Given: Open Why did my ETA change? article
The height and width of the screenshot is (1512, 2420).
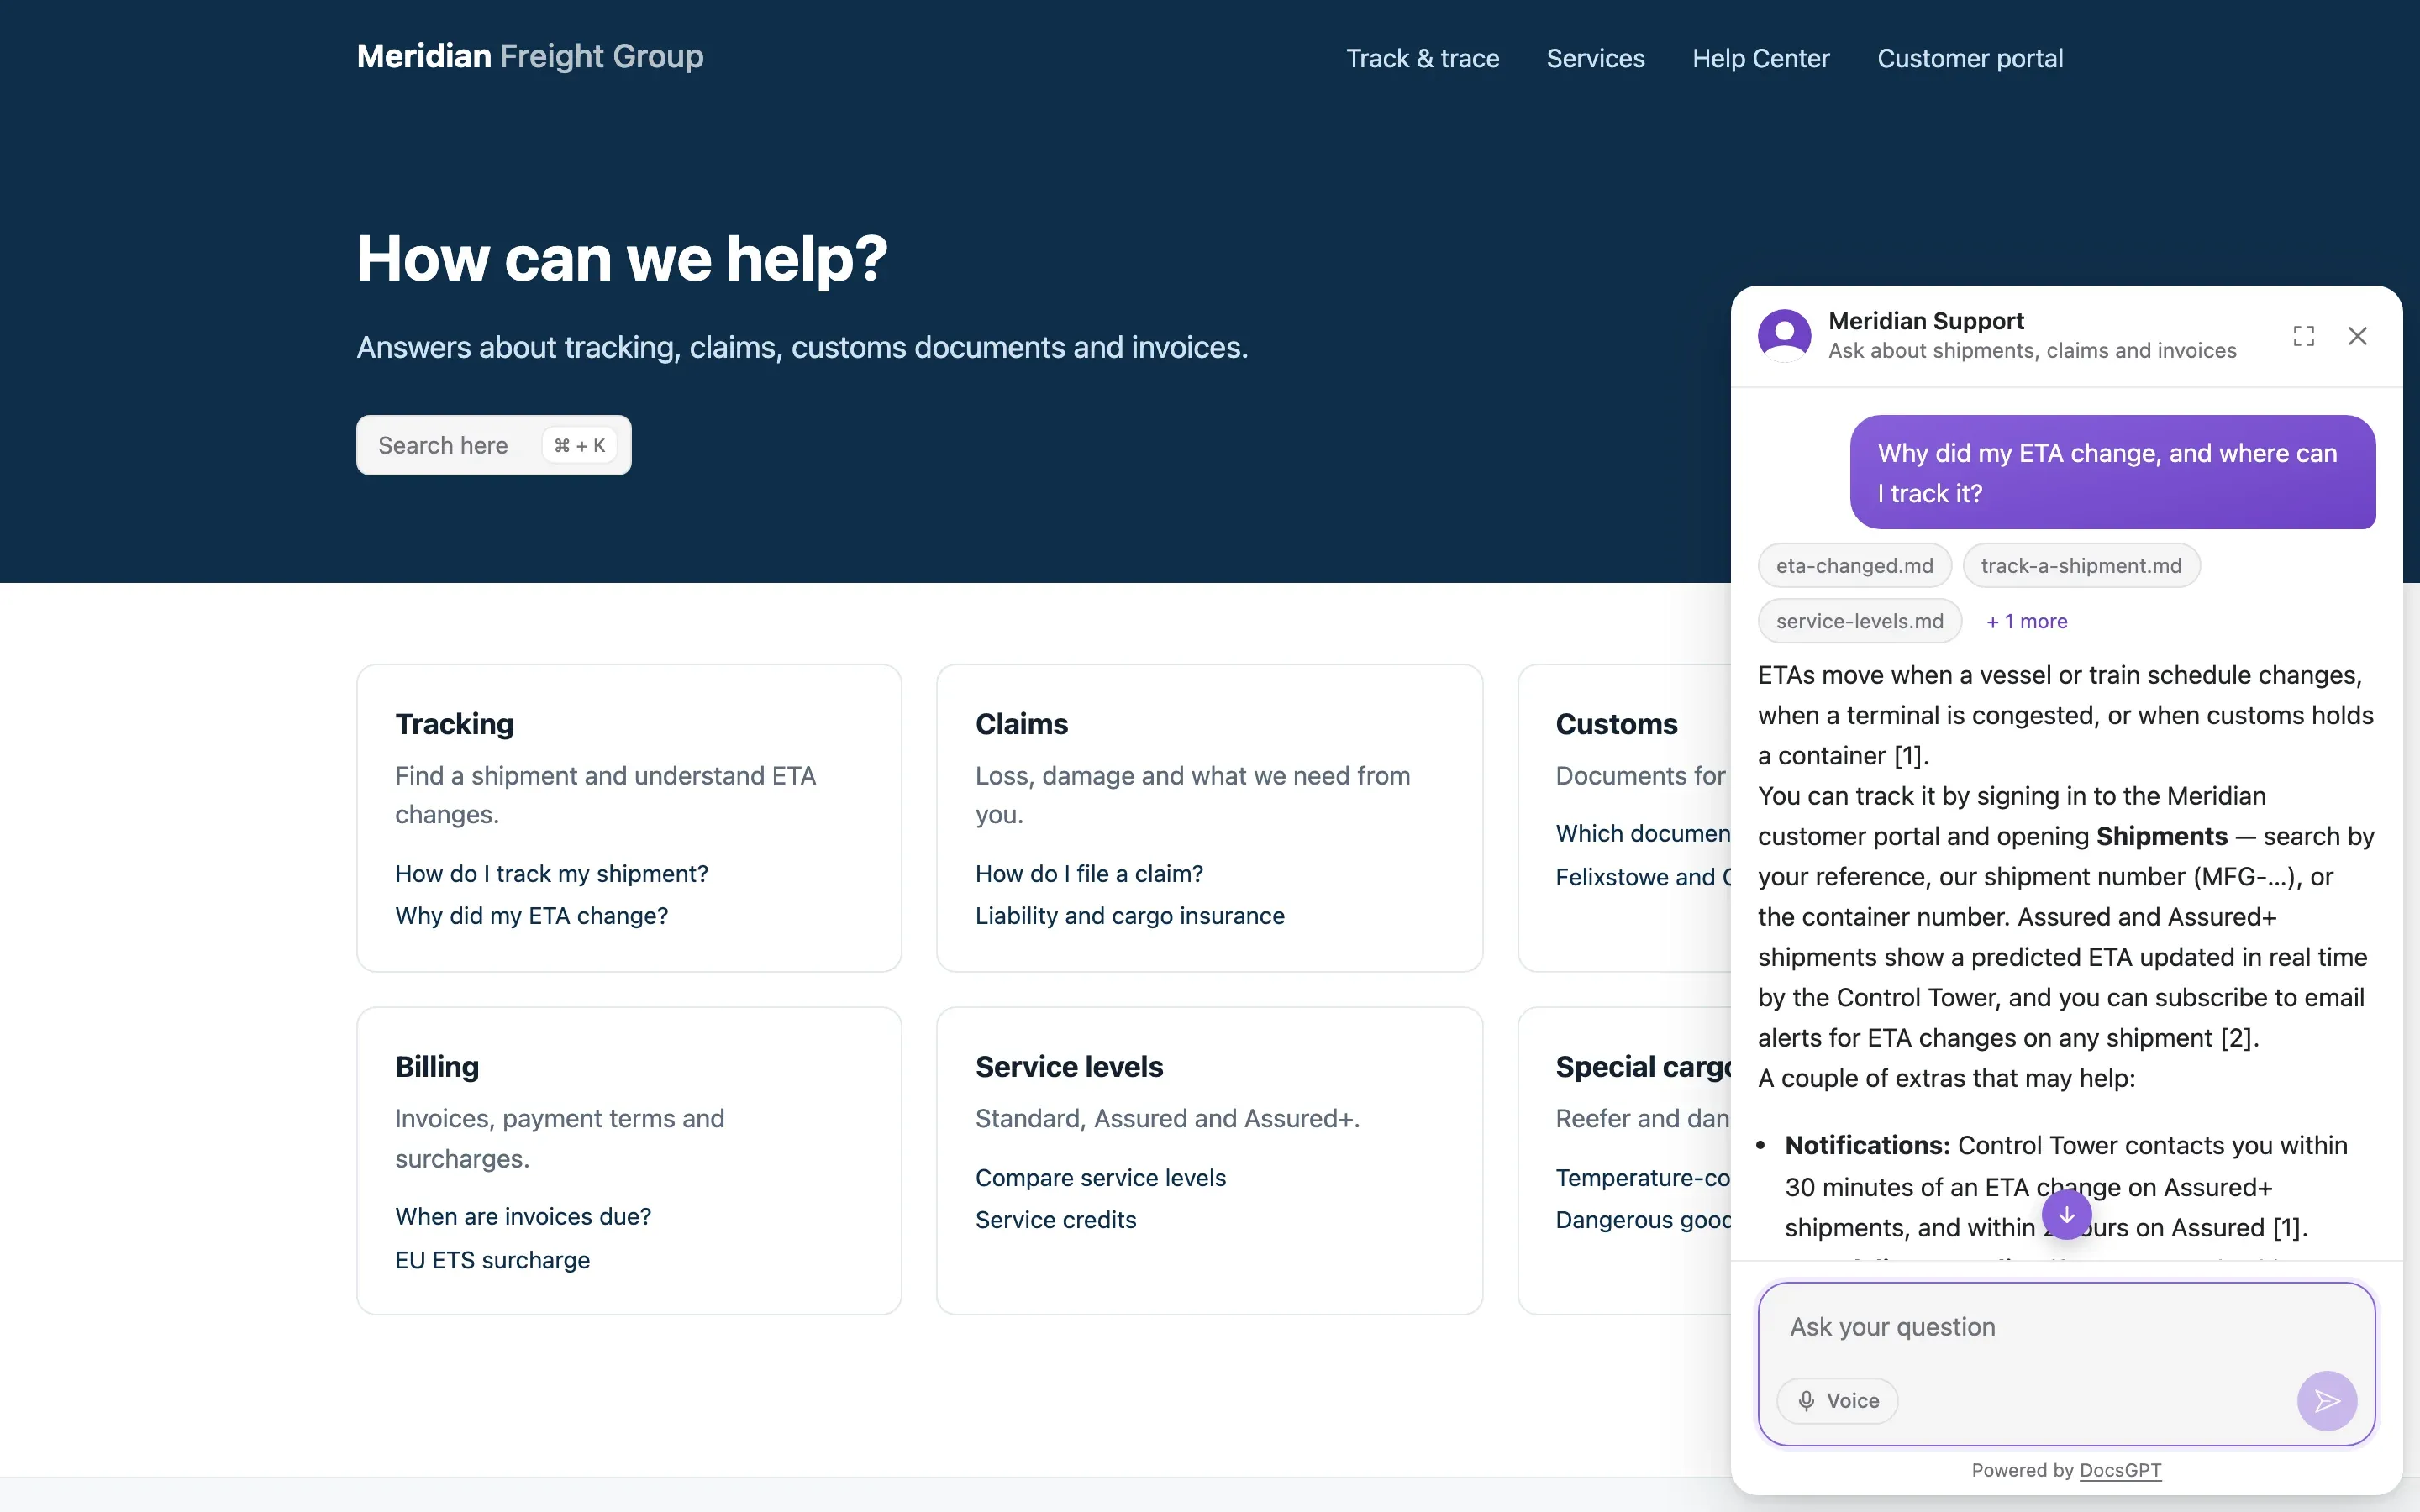Looking at the screenshot, I should click(531, 915).
